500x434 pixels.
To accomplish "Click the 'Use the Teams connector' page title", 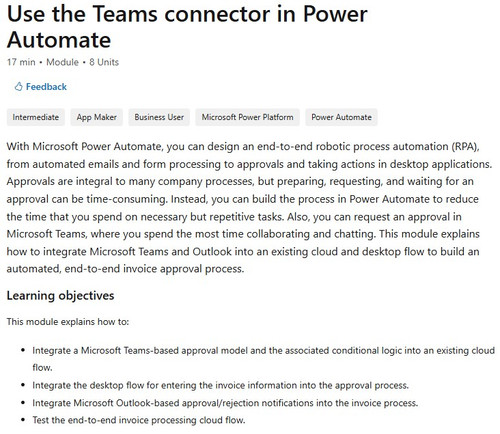I will (x=187, y=27).
